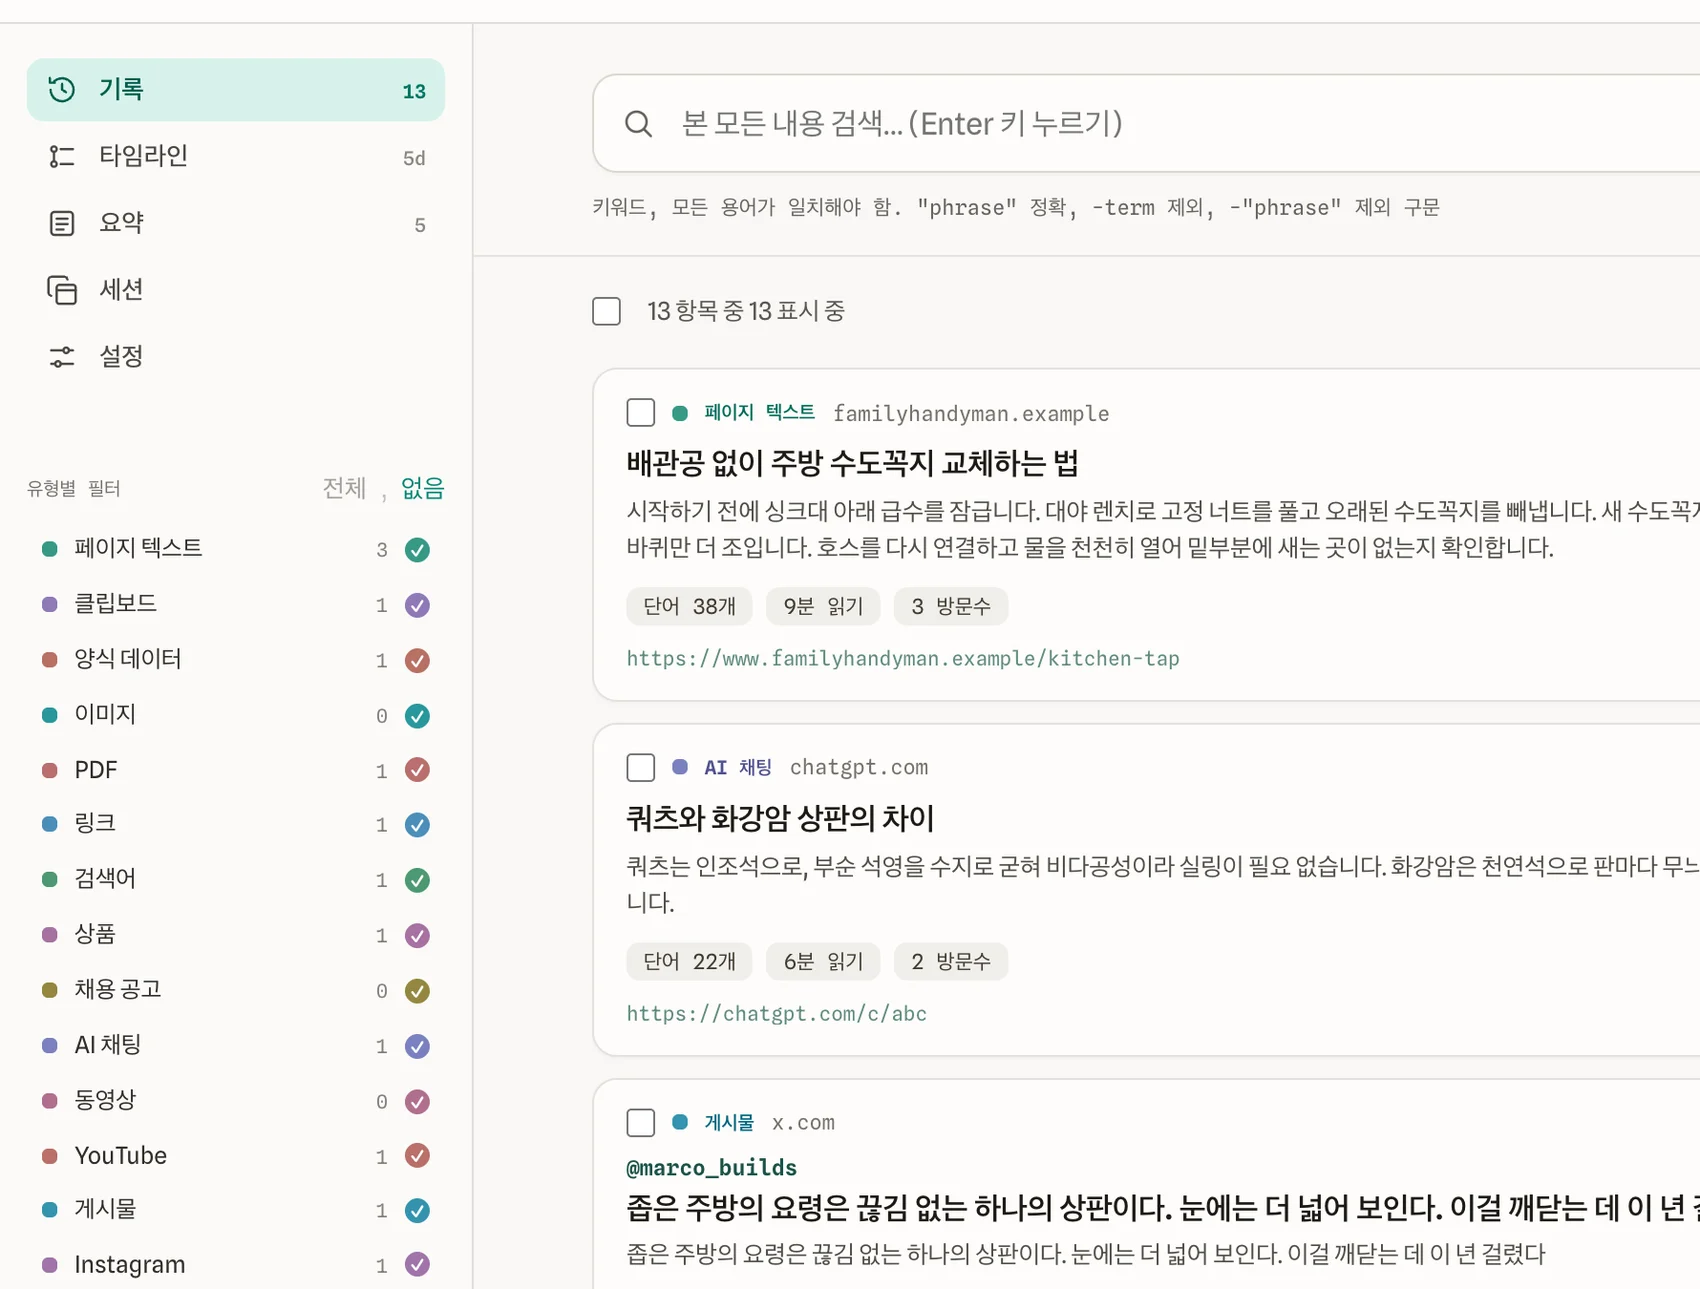Click the AI 채팅 filter label
Image resolution: width=1700 pixels, height=1289 pixels.
point(107,1045)
